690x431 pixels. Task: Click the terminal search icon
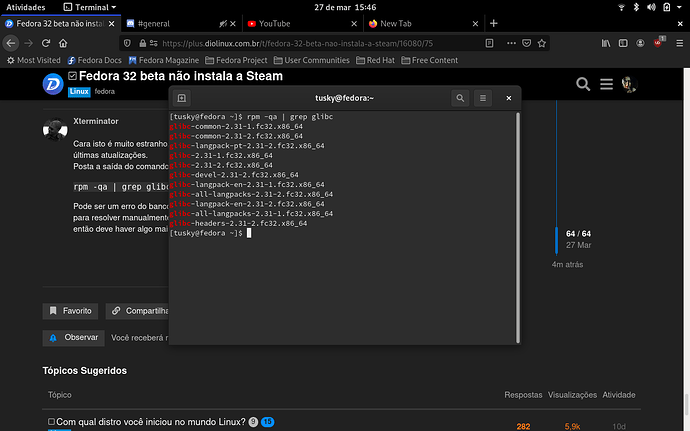[459, 98]
